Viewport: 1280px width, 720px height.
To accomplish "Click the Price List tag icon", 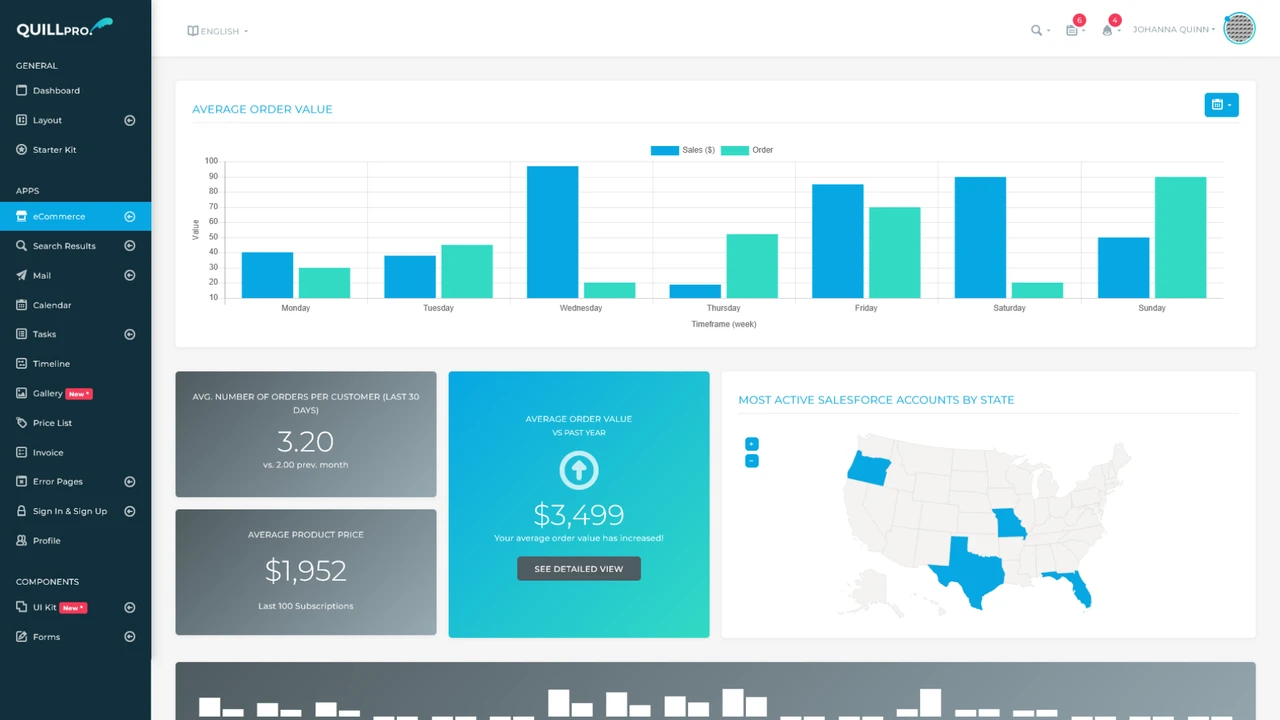I will 22,423.
